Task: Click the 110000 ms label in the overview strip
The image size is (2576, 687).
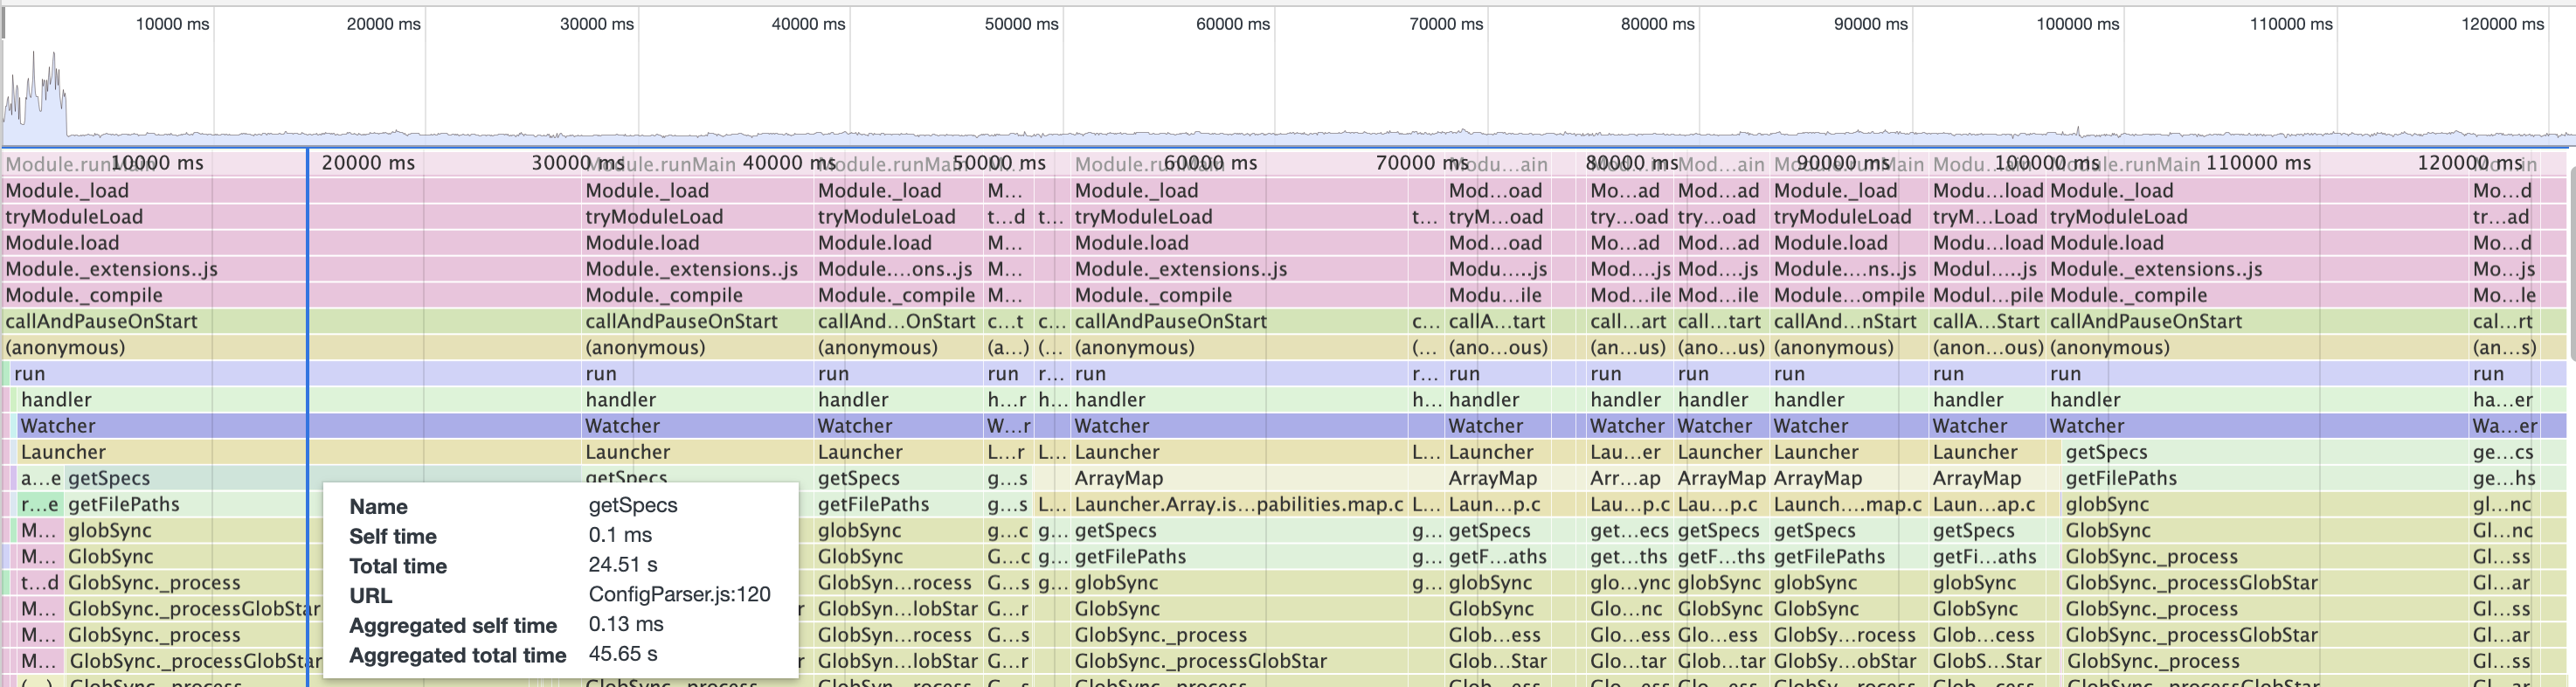Action: [2290, 24]
